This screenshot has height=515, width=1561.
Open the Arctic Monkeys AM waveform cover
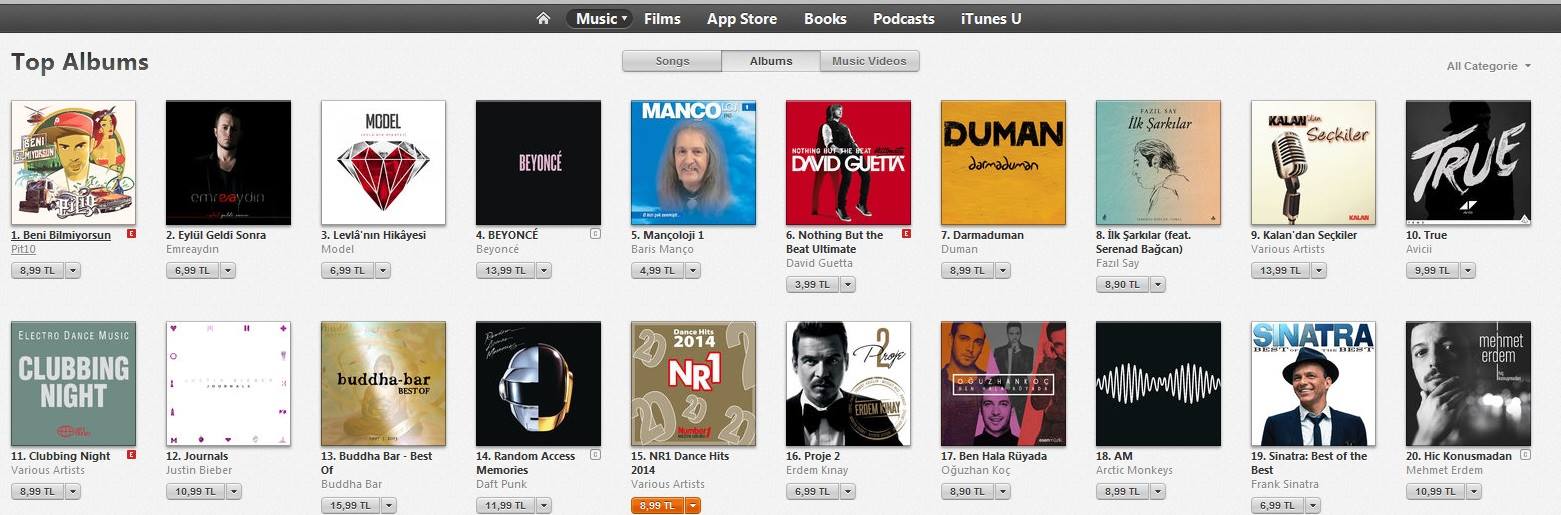(x=1158, y=383)
